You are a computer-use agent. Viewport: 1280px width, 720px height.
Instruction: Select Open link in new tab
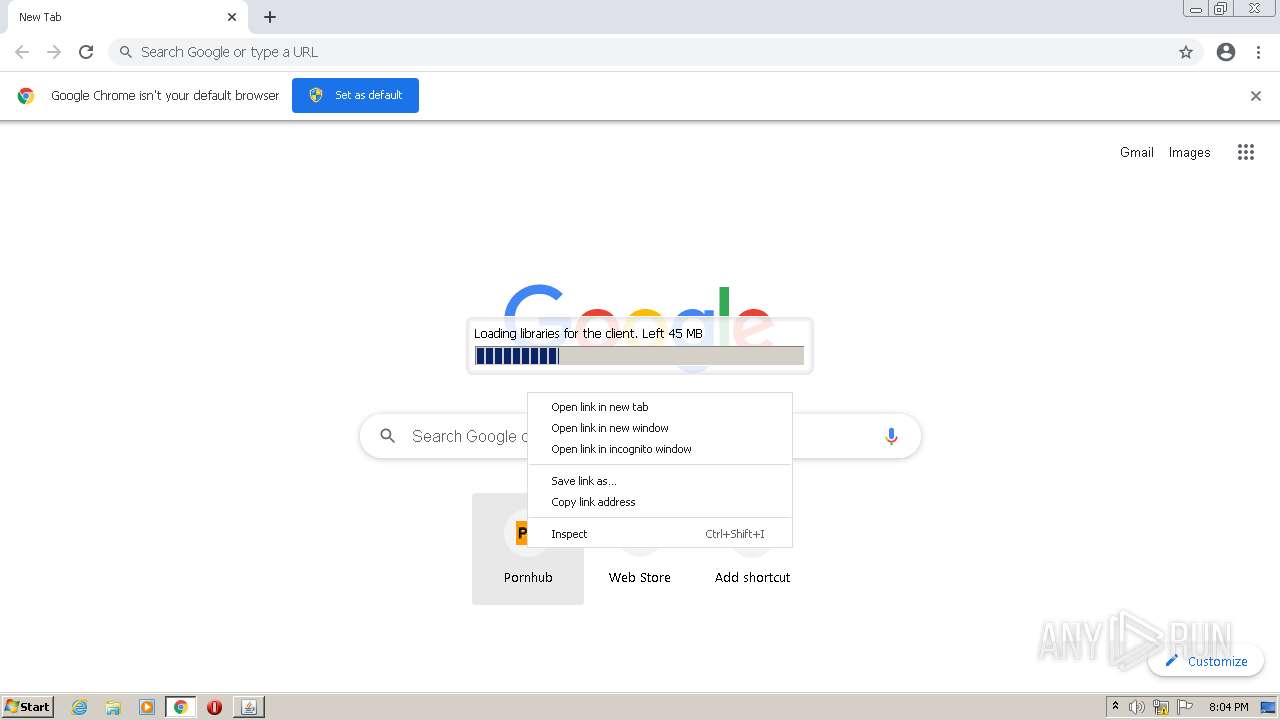[x=660, y=407]
